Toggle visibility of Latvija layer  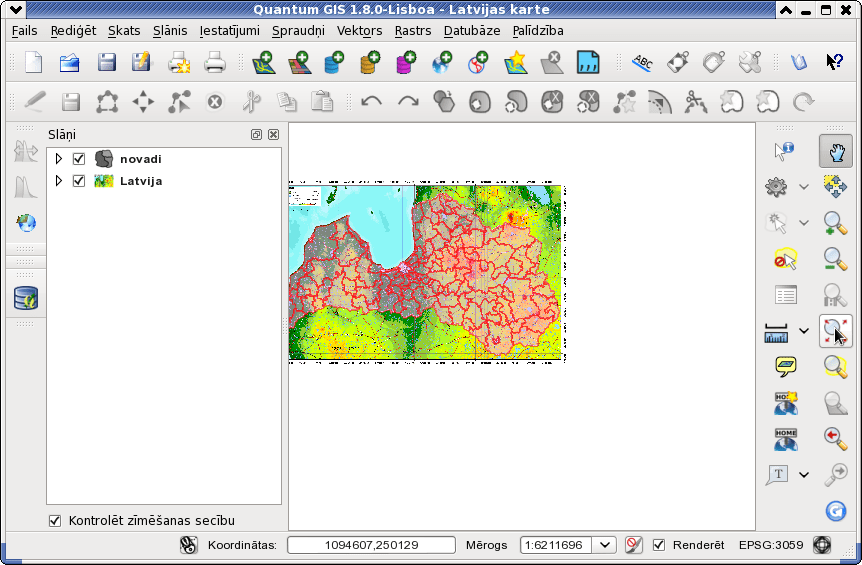click(79, 181)
